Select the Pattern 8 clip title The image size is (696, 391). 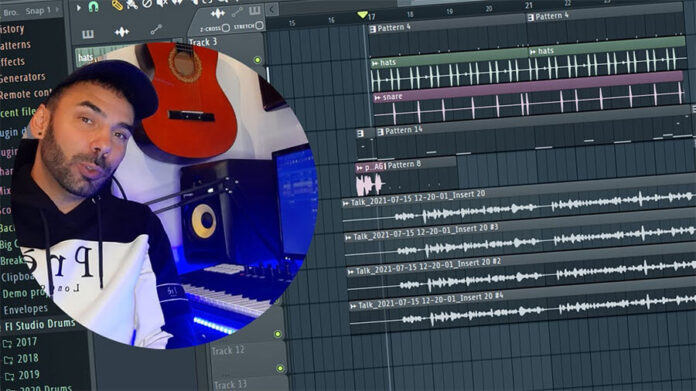point(404,164)
